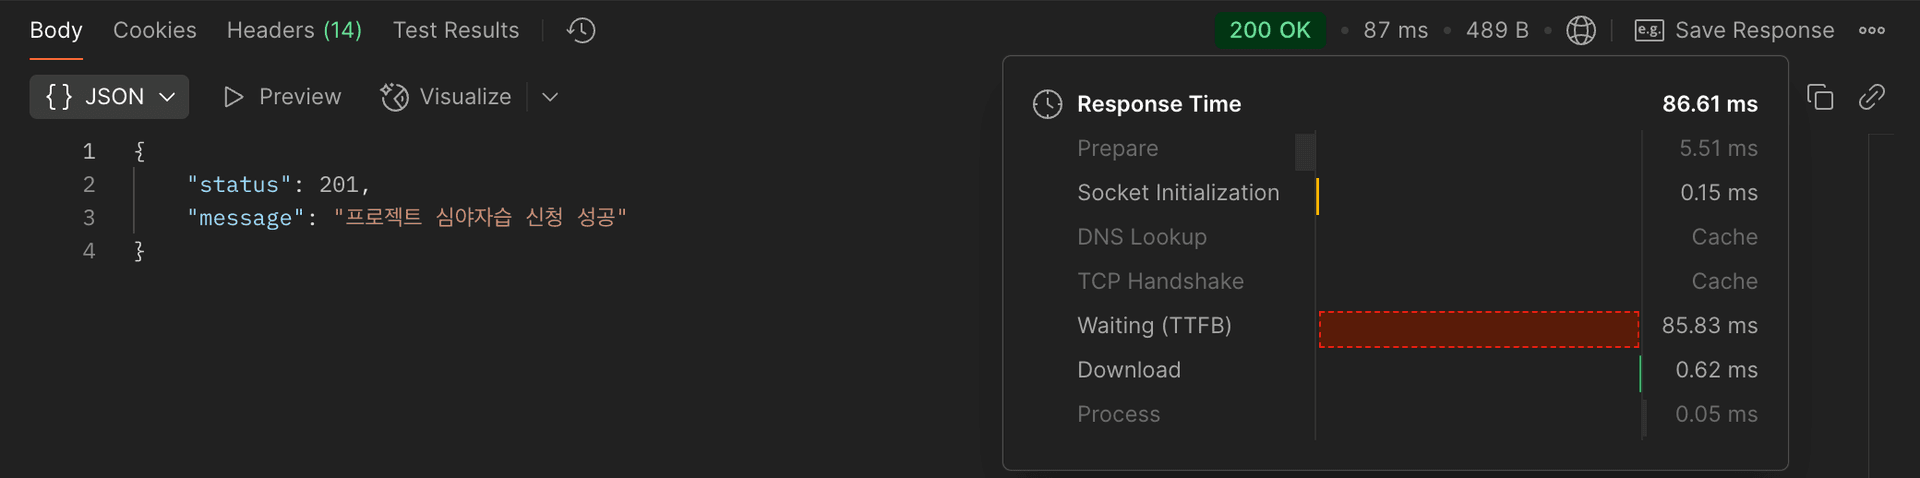Click the Response Time clock icon
Image resolution: width=1920 pixels, height=478 pixels.
click(x=1047, y=104)
